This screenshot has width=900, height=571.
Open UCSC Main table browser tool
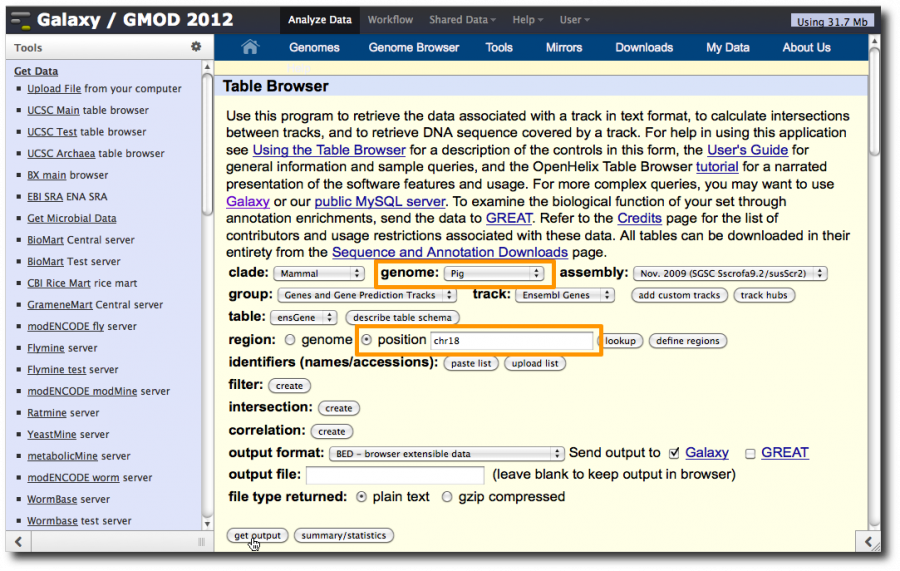coord(53,110)
